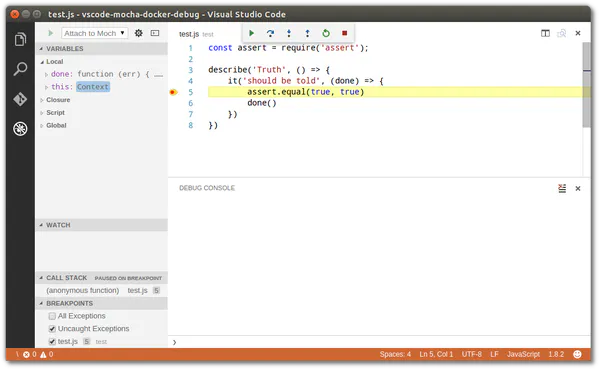Step over in debug toolbar

(x=270, y=33)
